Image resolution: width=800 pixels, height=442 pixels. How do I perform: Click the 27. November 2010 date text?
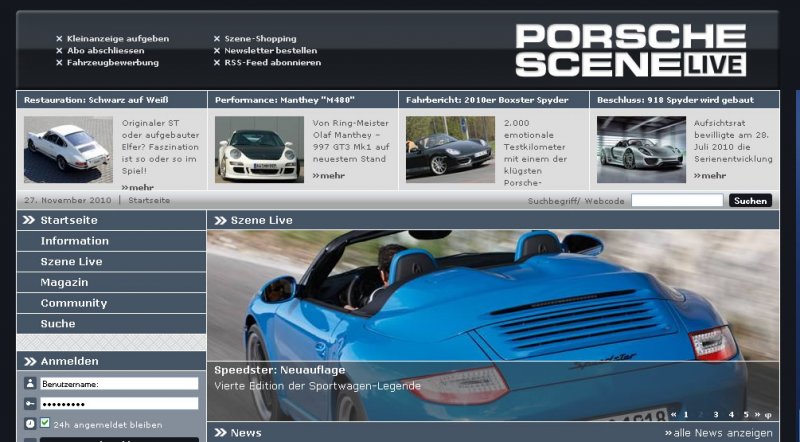click(x=67, y=200)
